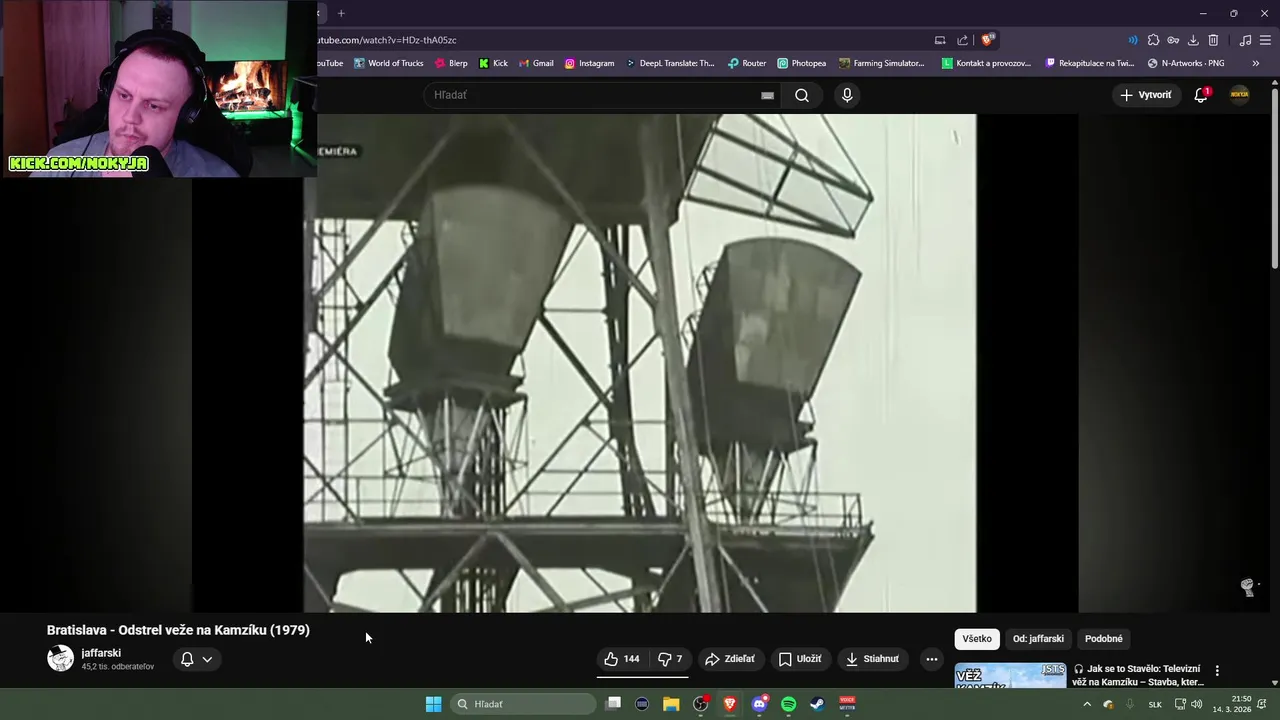Open the Gmail bookmark
Viewport: 1280px width, 720px height.
point(536,63)
